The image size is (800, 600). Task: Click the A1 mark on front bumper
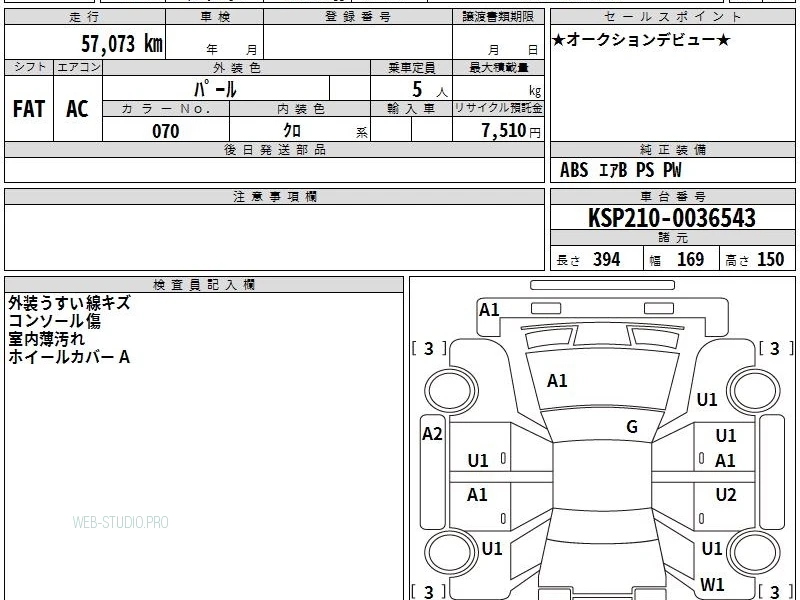click(489, 310)
